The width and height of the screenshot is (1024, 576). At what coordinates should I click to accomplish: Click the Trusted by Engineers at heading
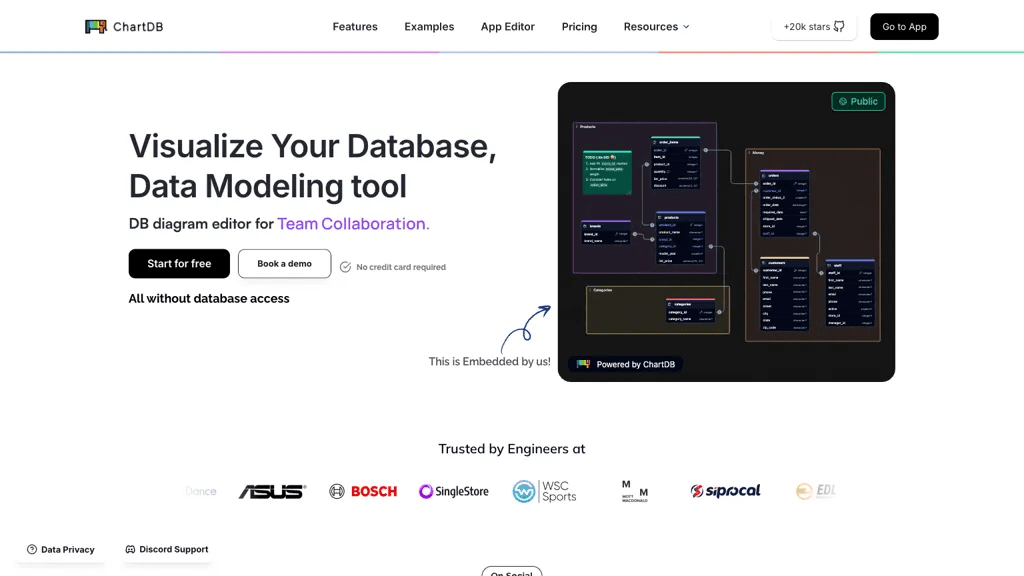(511, 449)
